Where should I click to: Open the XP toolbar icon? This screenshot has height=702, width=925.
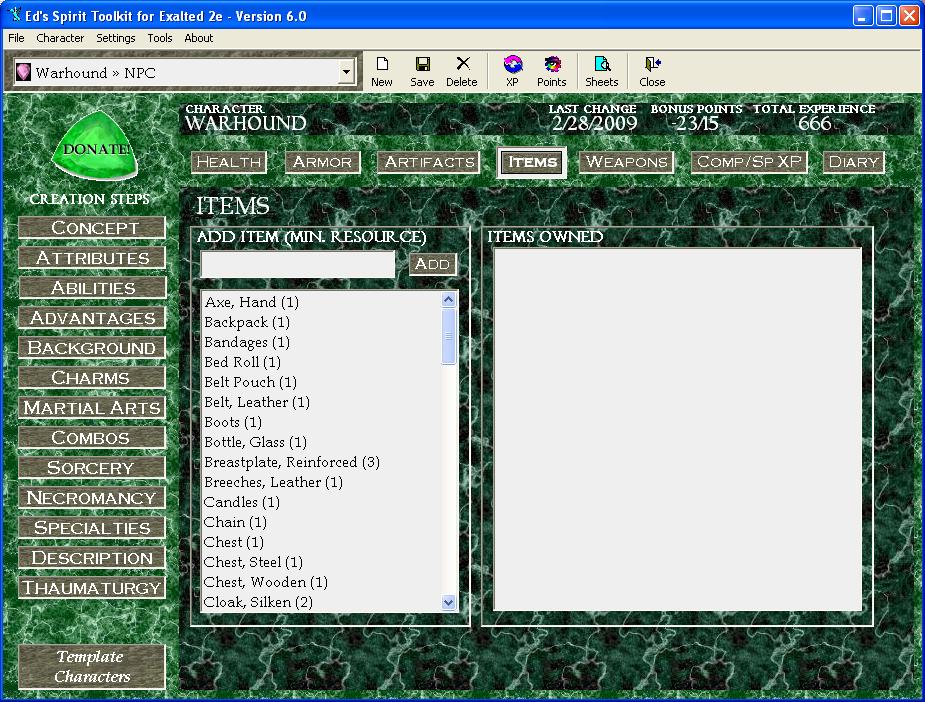click(513, 64)
